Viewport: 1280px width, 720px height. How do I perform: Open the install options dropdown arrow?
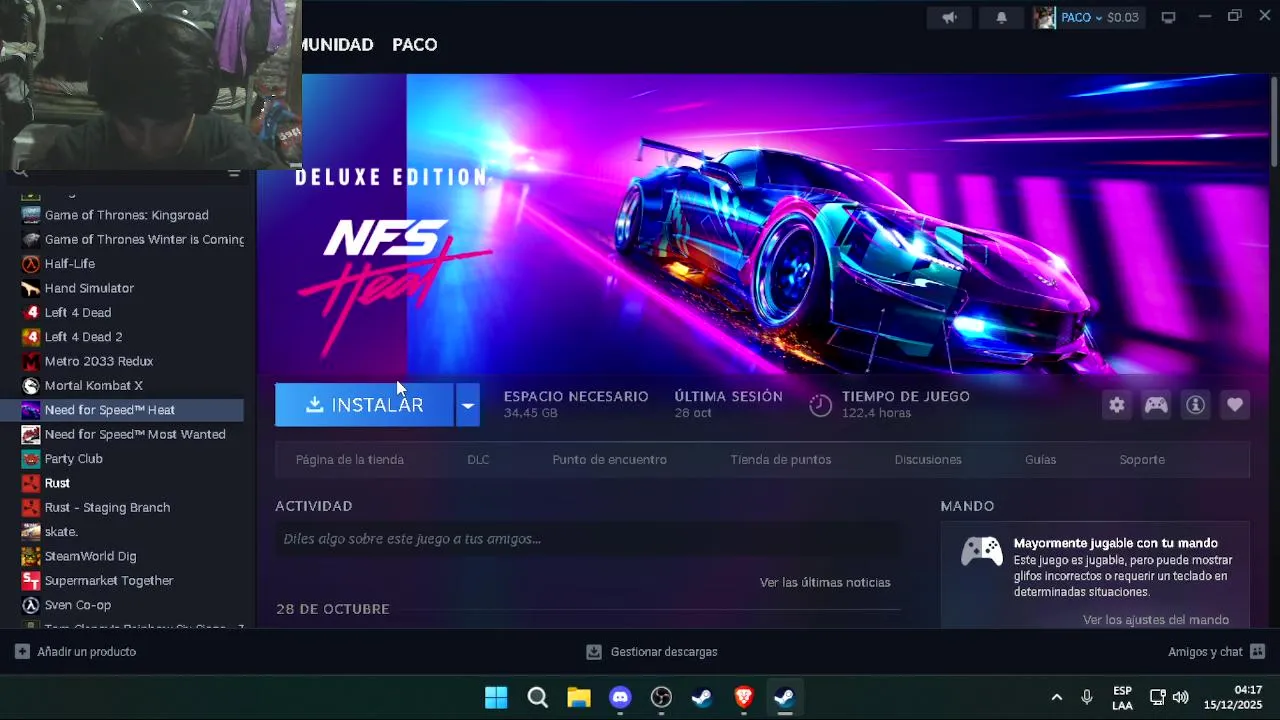tap(467, 405)
